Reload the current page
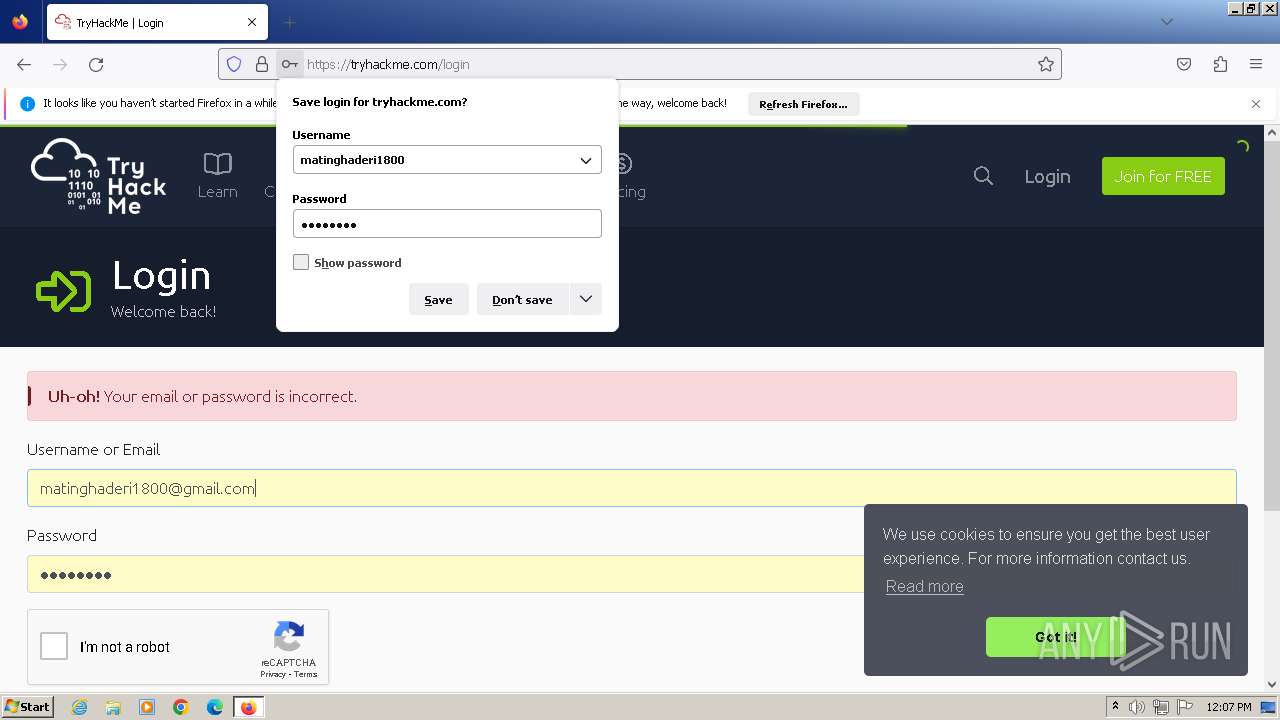The image size is (1280, 720). [x=96, y=64]
